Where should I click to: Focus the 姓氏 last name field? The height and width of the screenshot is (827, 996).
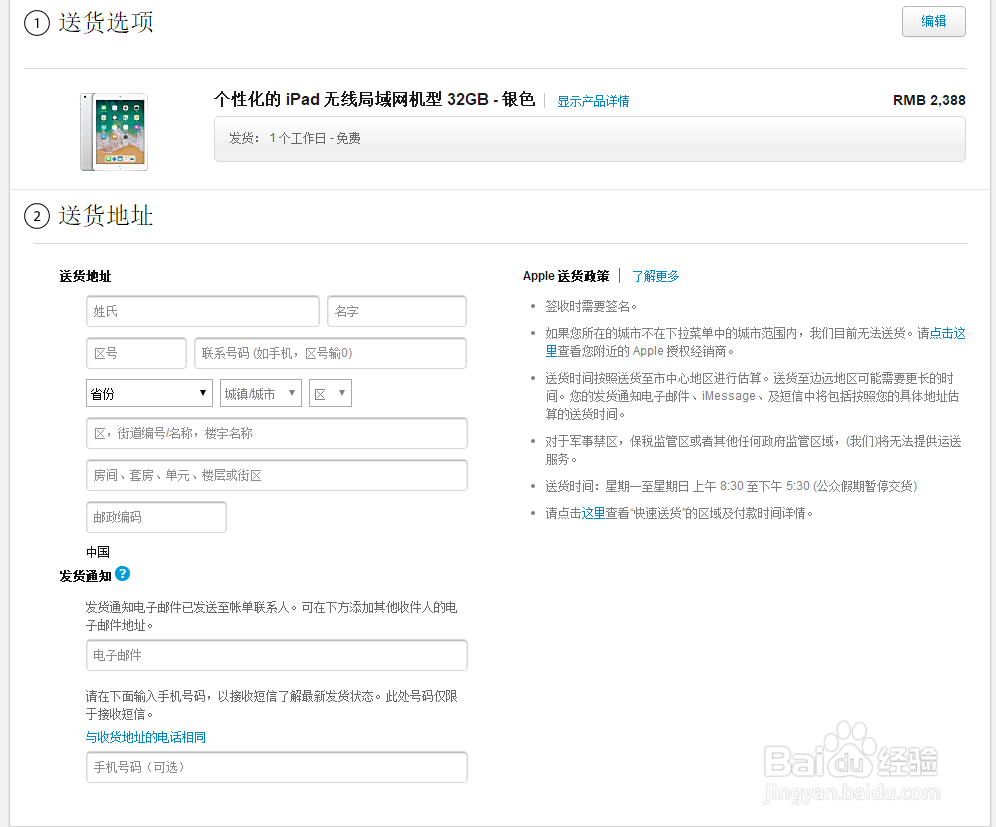[x=203, y=311]
